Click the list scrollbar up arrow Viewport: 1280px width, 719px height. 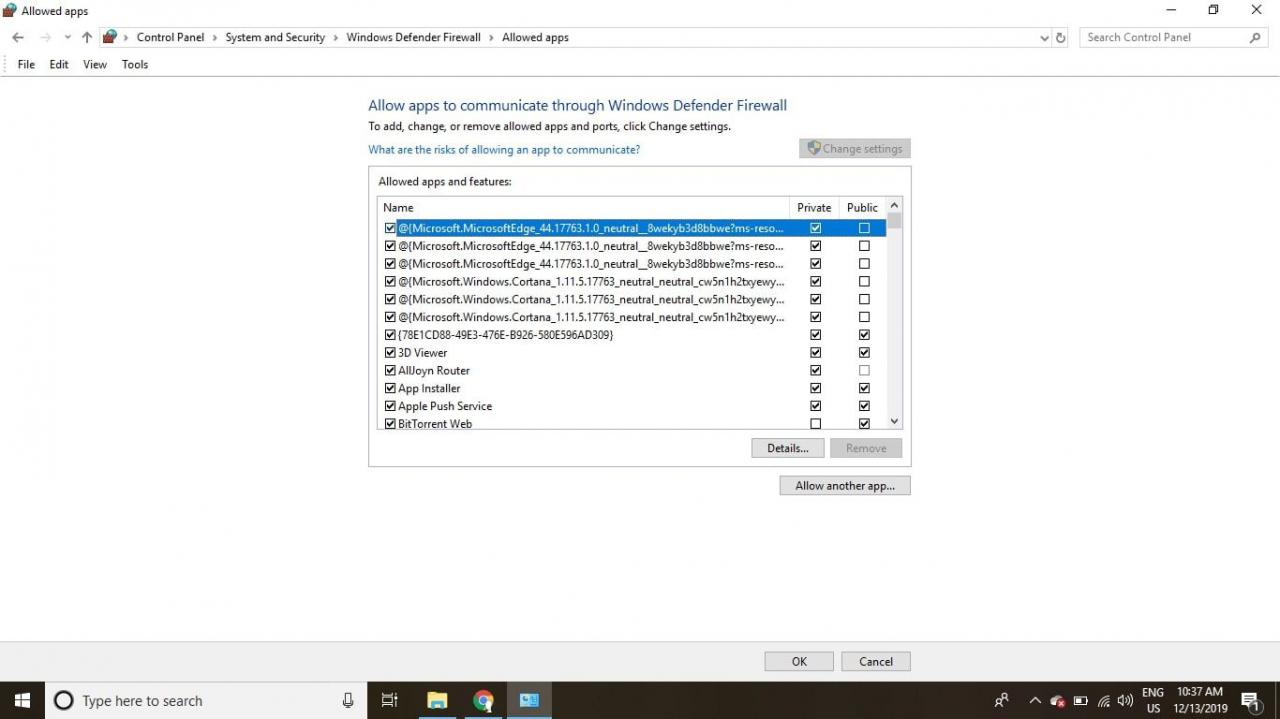(894, 206)
